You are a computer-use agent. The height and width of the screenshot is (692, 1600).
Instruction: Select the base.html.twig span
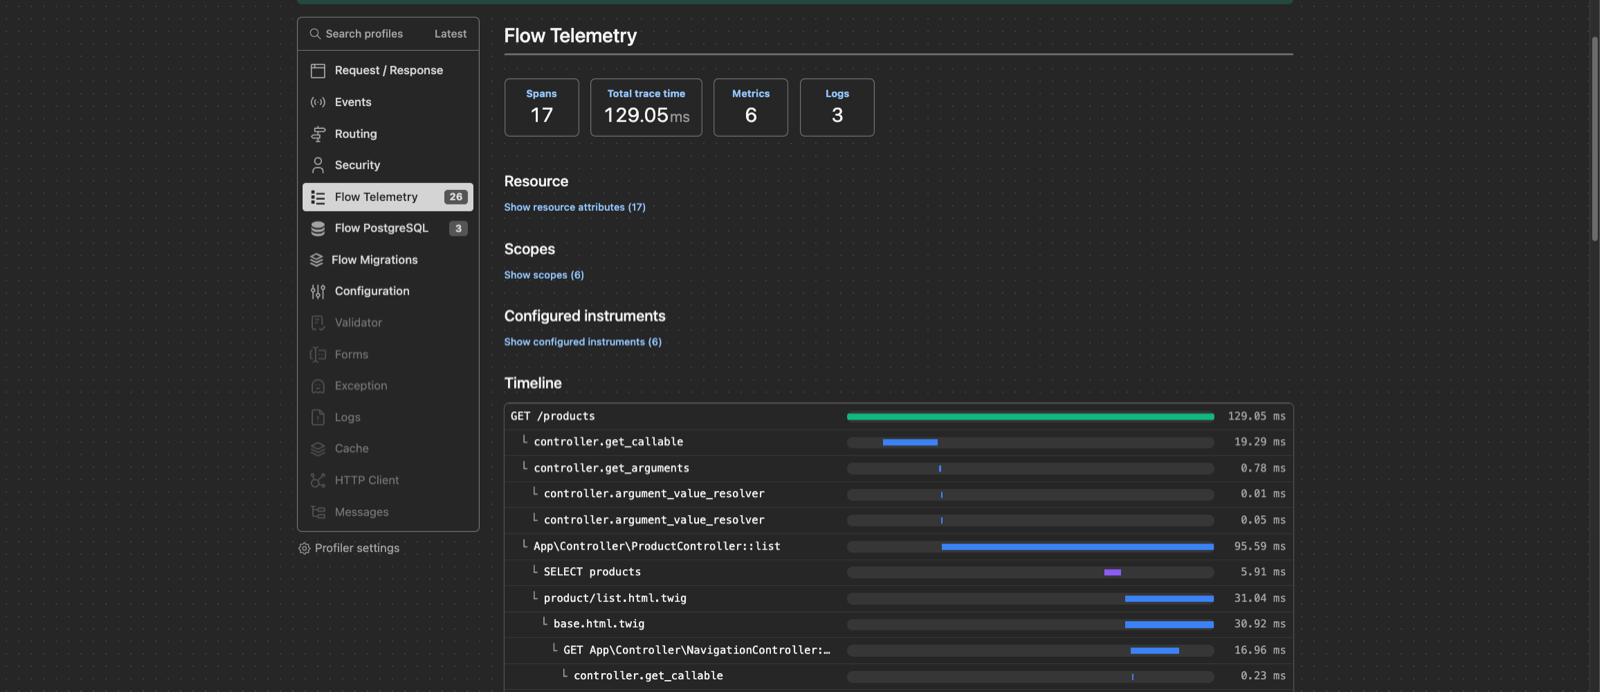click(x=899, y=624)
